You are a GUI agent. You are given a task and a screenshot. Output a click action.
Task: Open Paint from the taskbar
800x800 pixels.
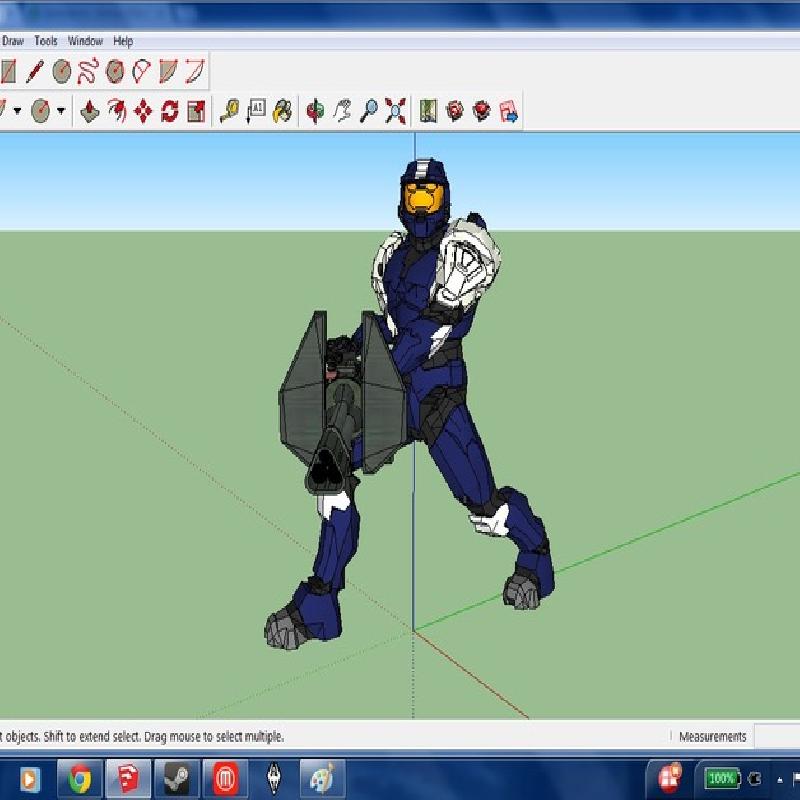pyautogui.click(x=322, y=779)
